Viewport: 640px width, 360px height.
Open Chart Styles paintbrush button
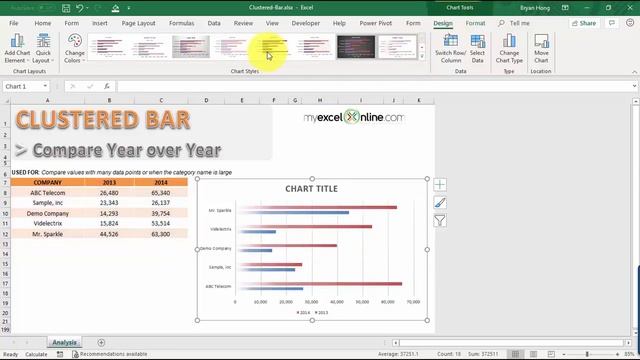440,202
